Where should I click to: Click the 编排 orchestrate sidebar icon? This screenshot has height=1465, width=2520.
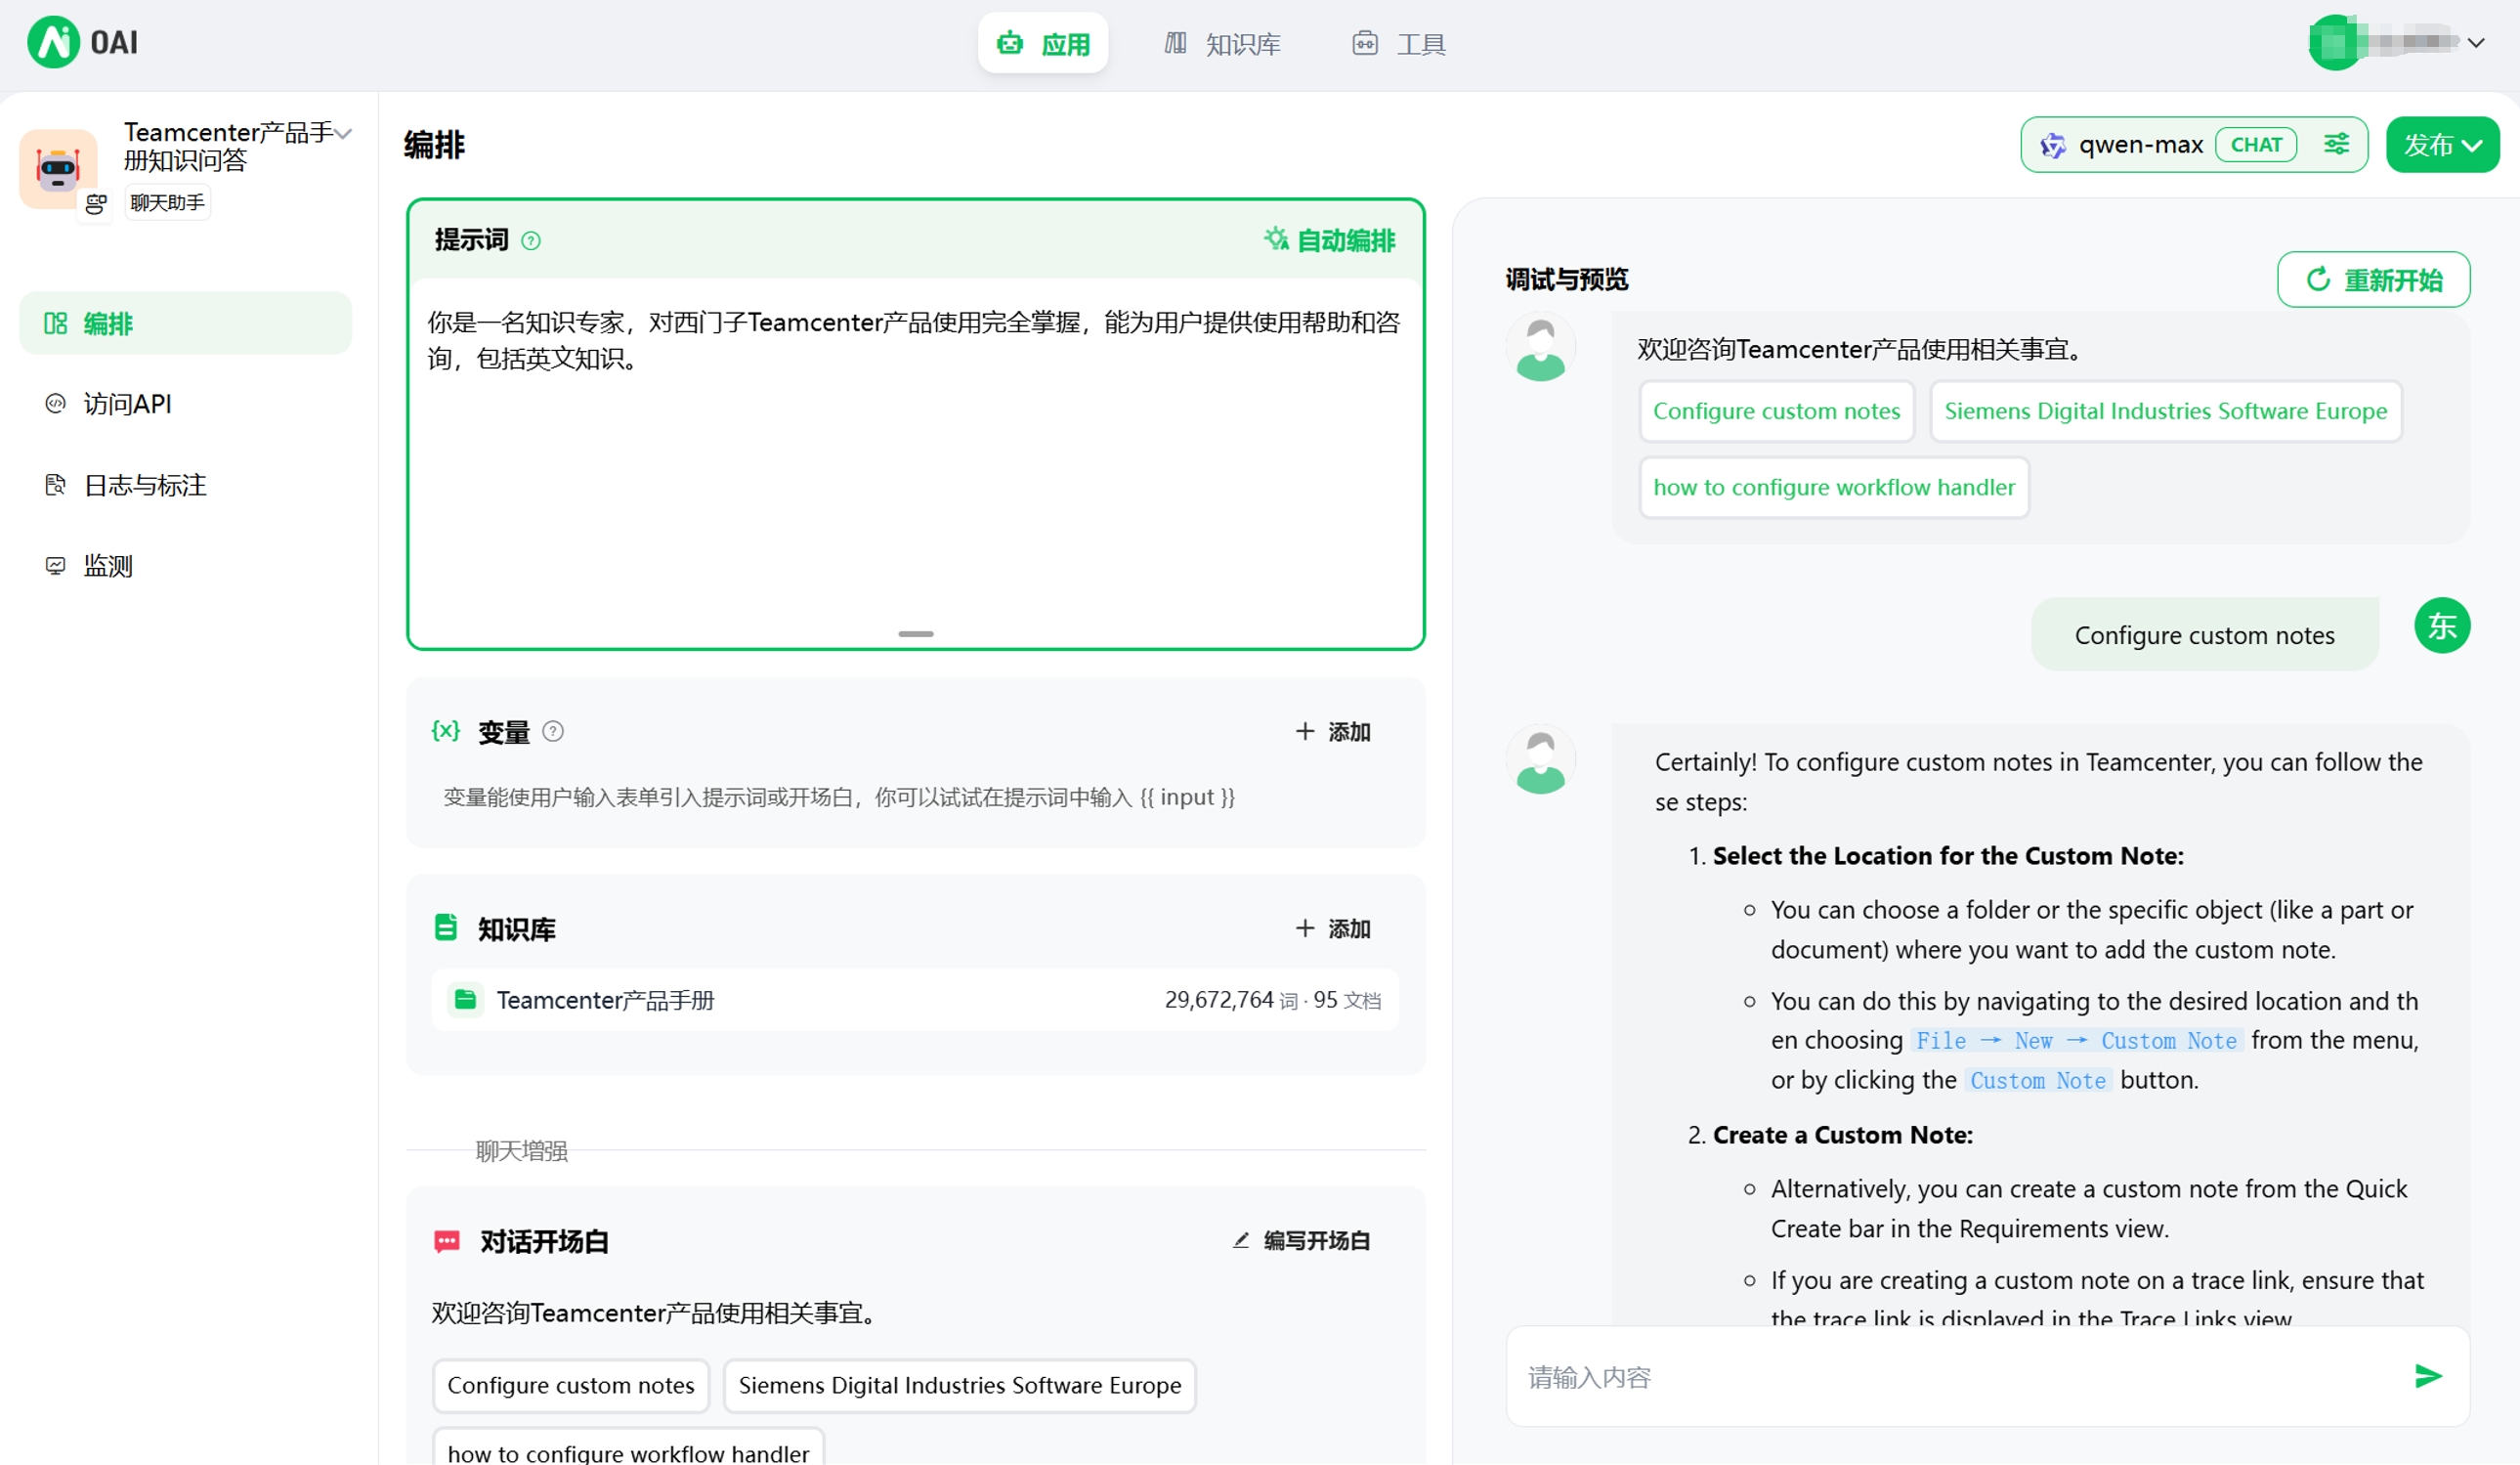[x=56, y=323]
